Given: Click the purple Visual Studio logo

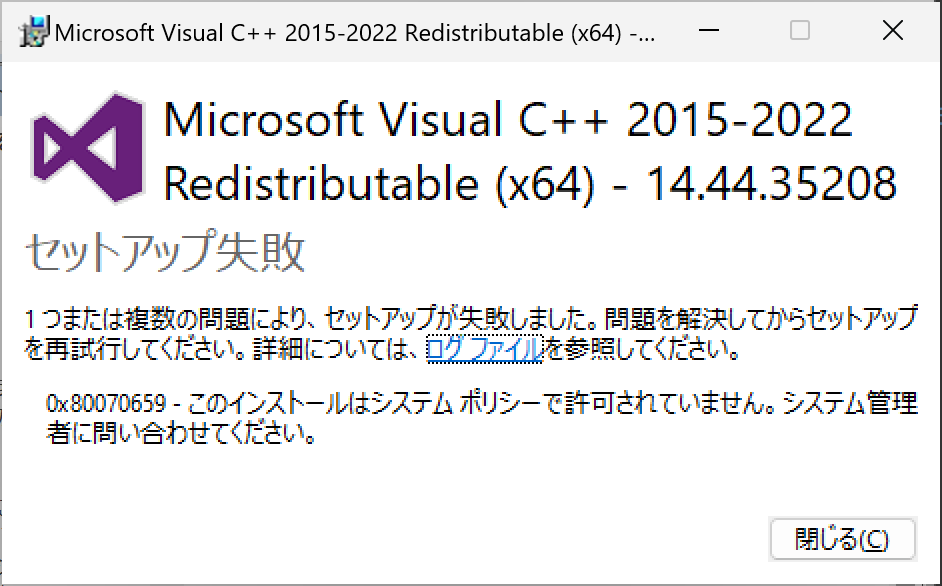Looking at the screenshot, I should [x=88, y=148].
